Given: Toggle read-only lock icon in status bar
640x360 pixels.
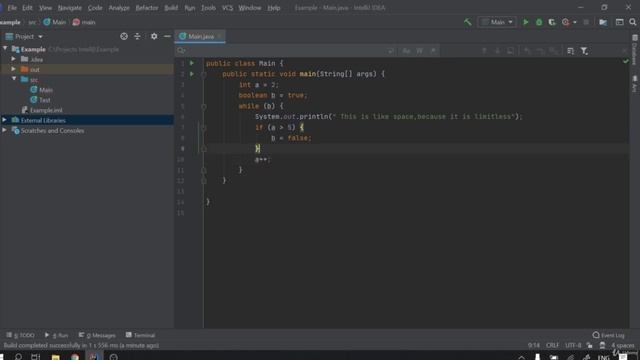Looking at the screenshot, I should point(589,345).
